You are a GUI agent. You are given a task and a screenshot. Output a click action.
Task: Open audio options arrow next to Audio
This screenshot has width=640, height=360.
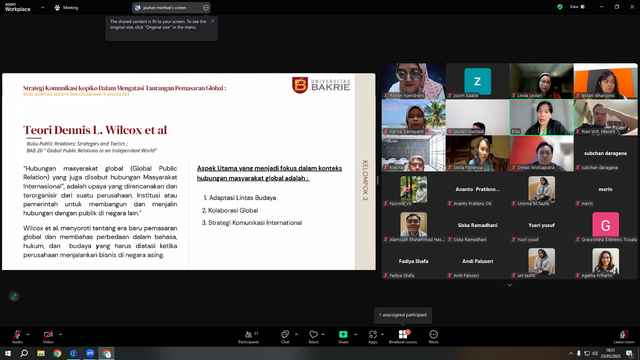click(x=28, y=334)
